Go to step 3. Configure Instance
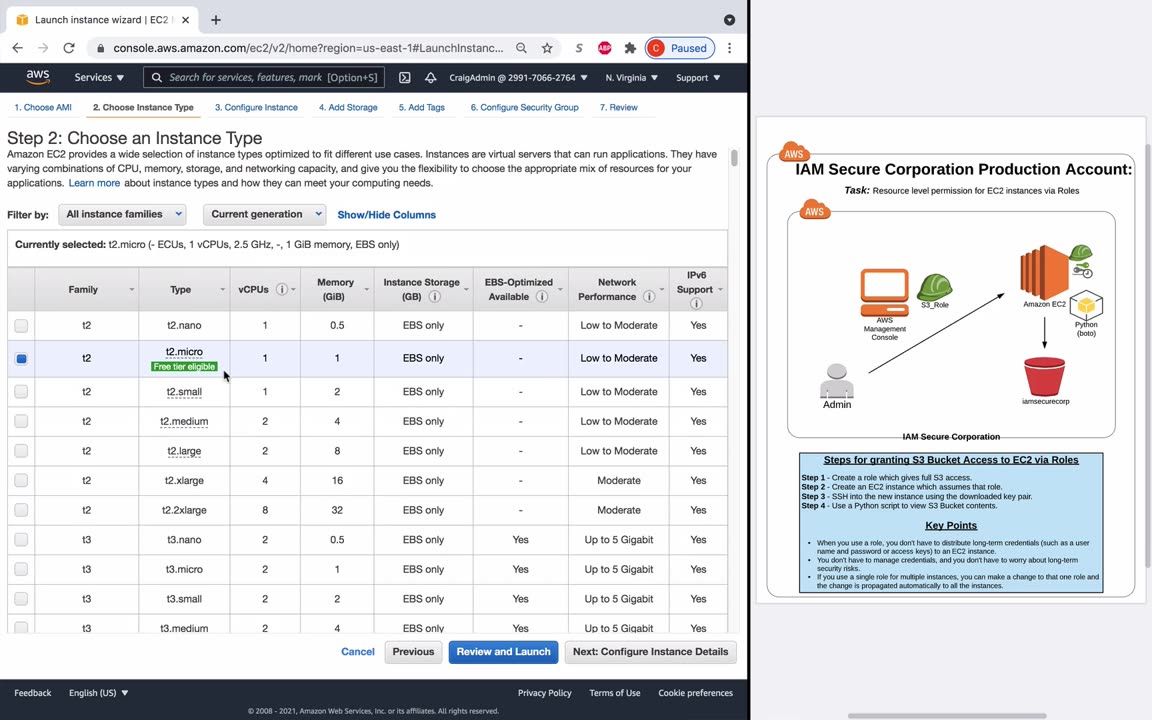Viewport: 1152px width, 720px height. 256,107
